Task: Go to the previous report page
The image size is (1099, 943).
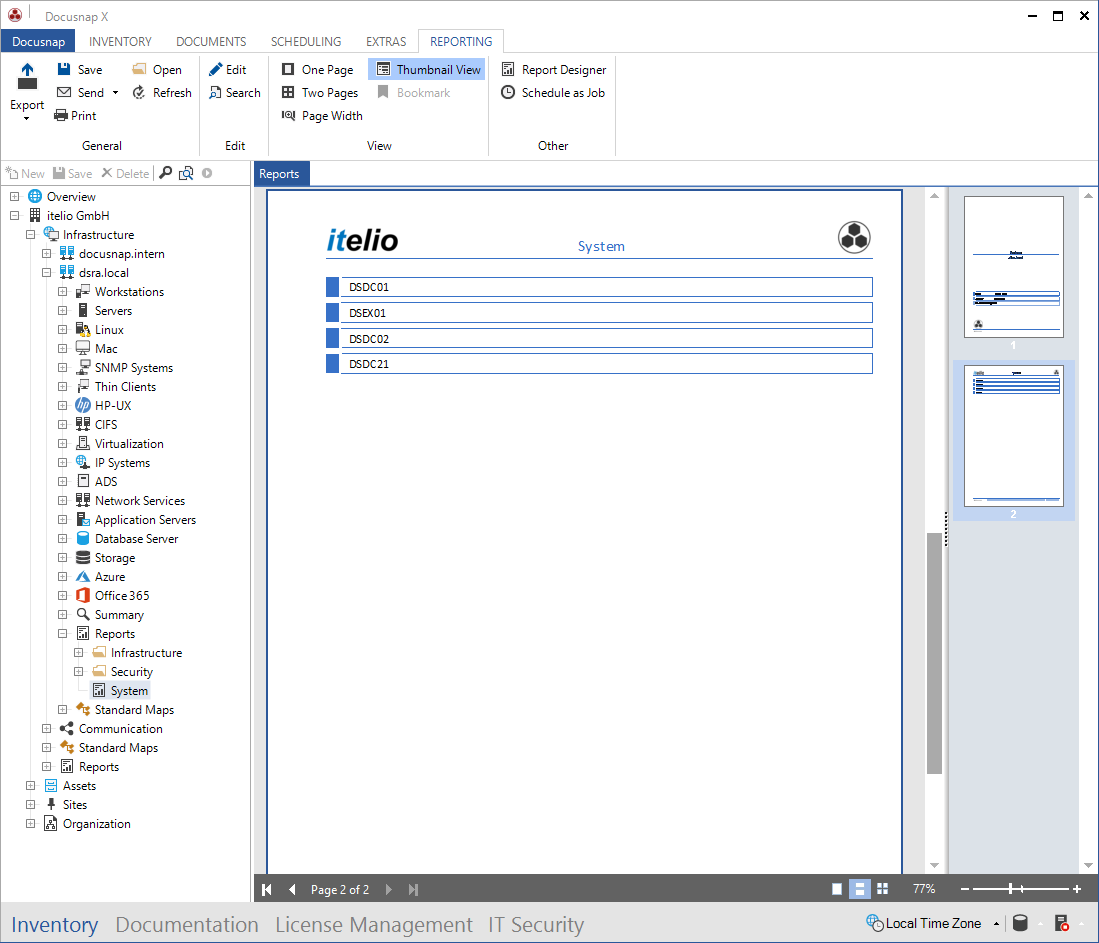Action: pos(292,889)
